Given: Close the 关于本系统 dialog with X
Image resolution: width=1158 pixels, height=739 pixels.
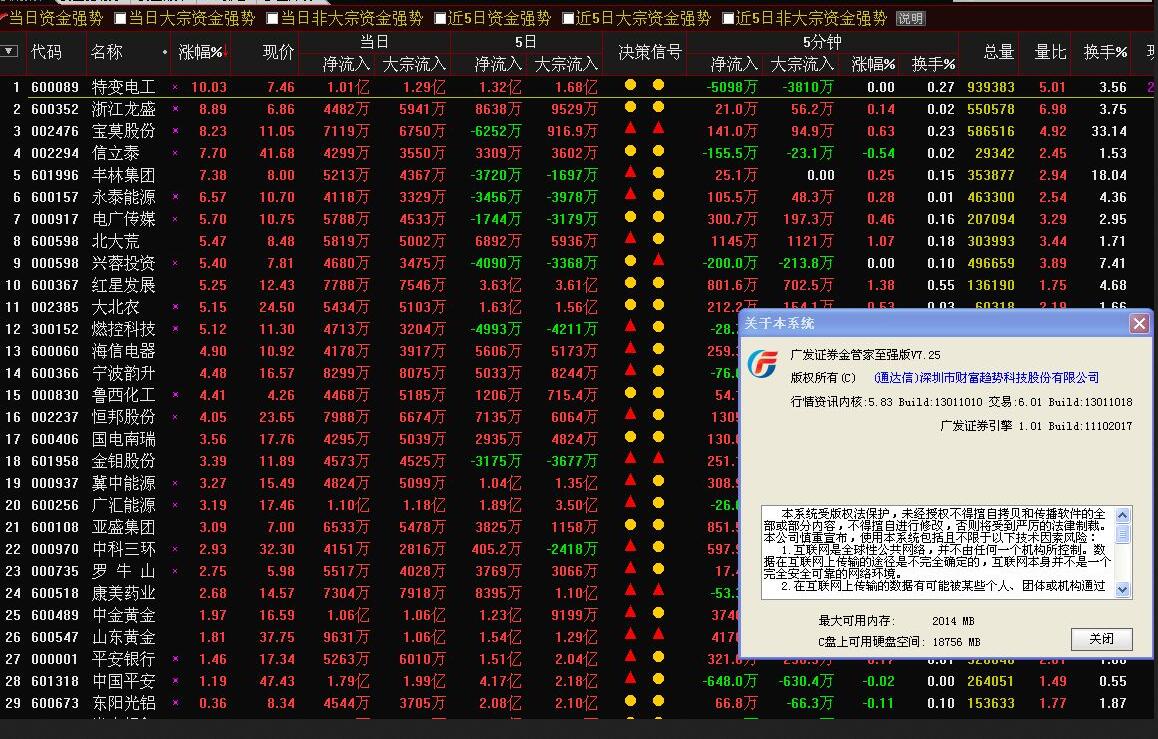Looking at the screenshot, I should point(1140,323).
